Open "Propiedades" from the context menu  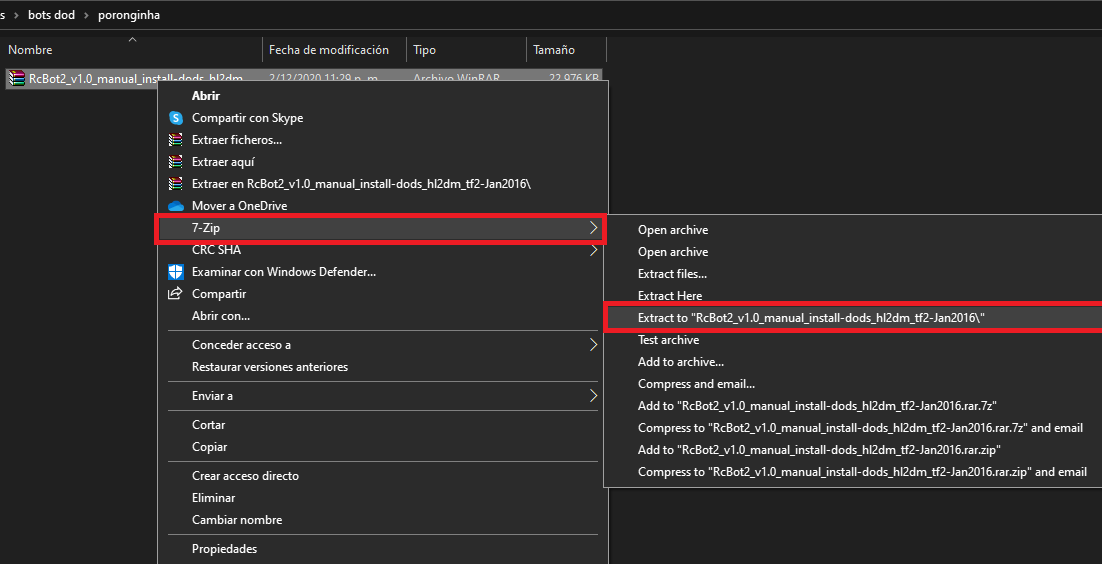pyautogui.click(x=224, y=549)
